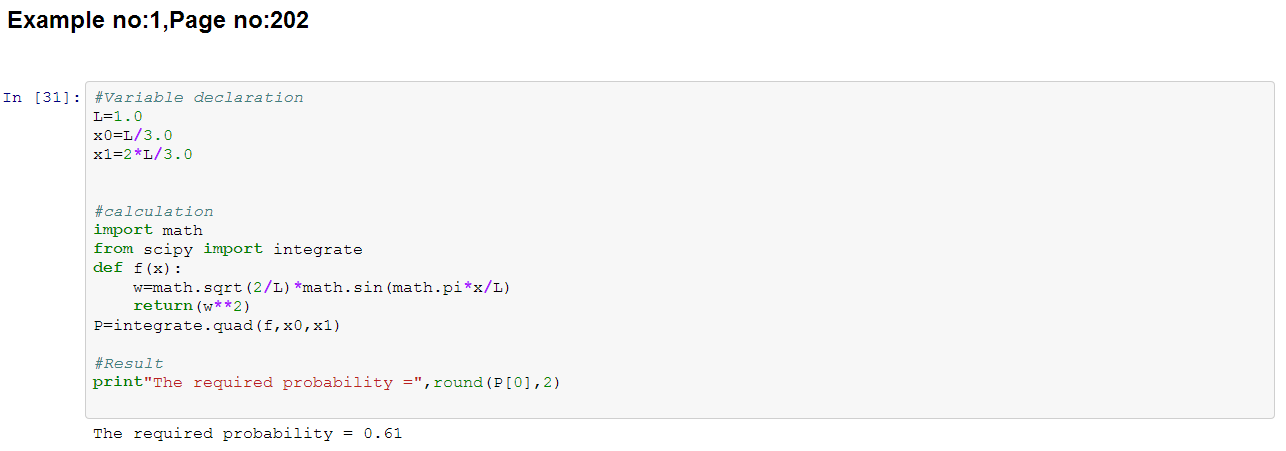Viewport: 1286px width, 451px height.
Task: Click the "#calculation" comment
Action: 153,212
